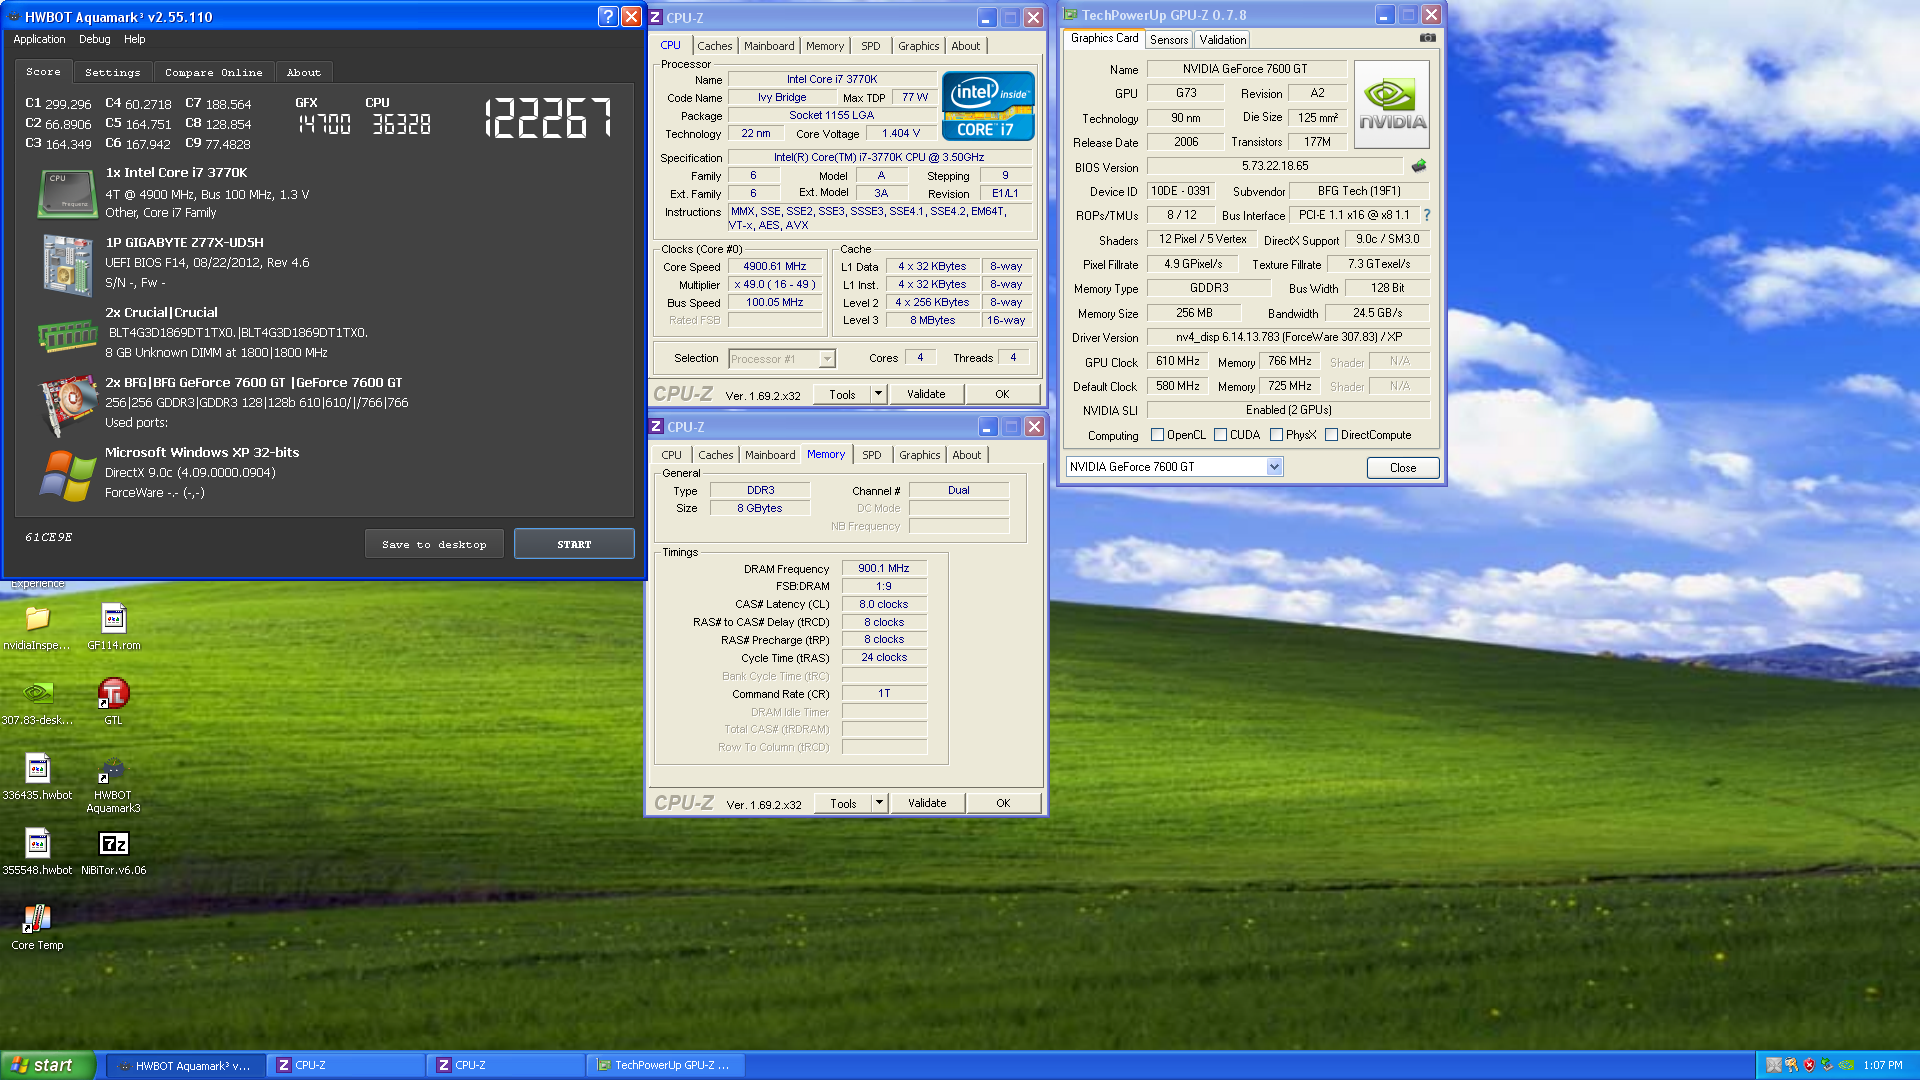
Task: Open SPD tab in lower CPU-Z
Action: pyautogui.click(x=872, y=455)
